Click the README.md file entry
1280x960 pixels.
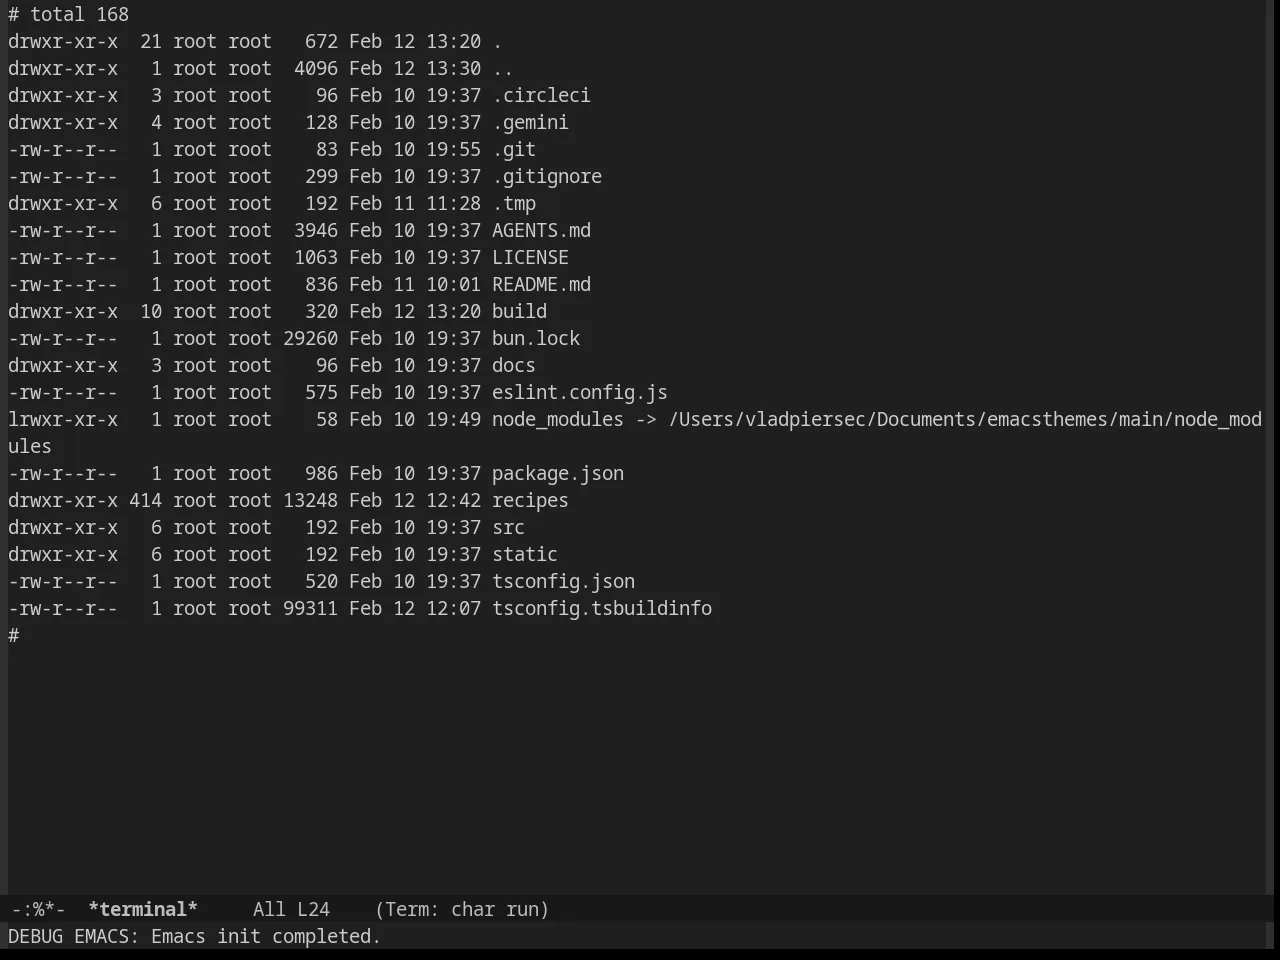point(541,284)
